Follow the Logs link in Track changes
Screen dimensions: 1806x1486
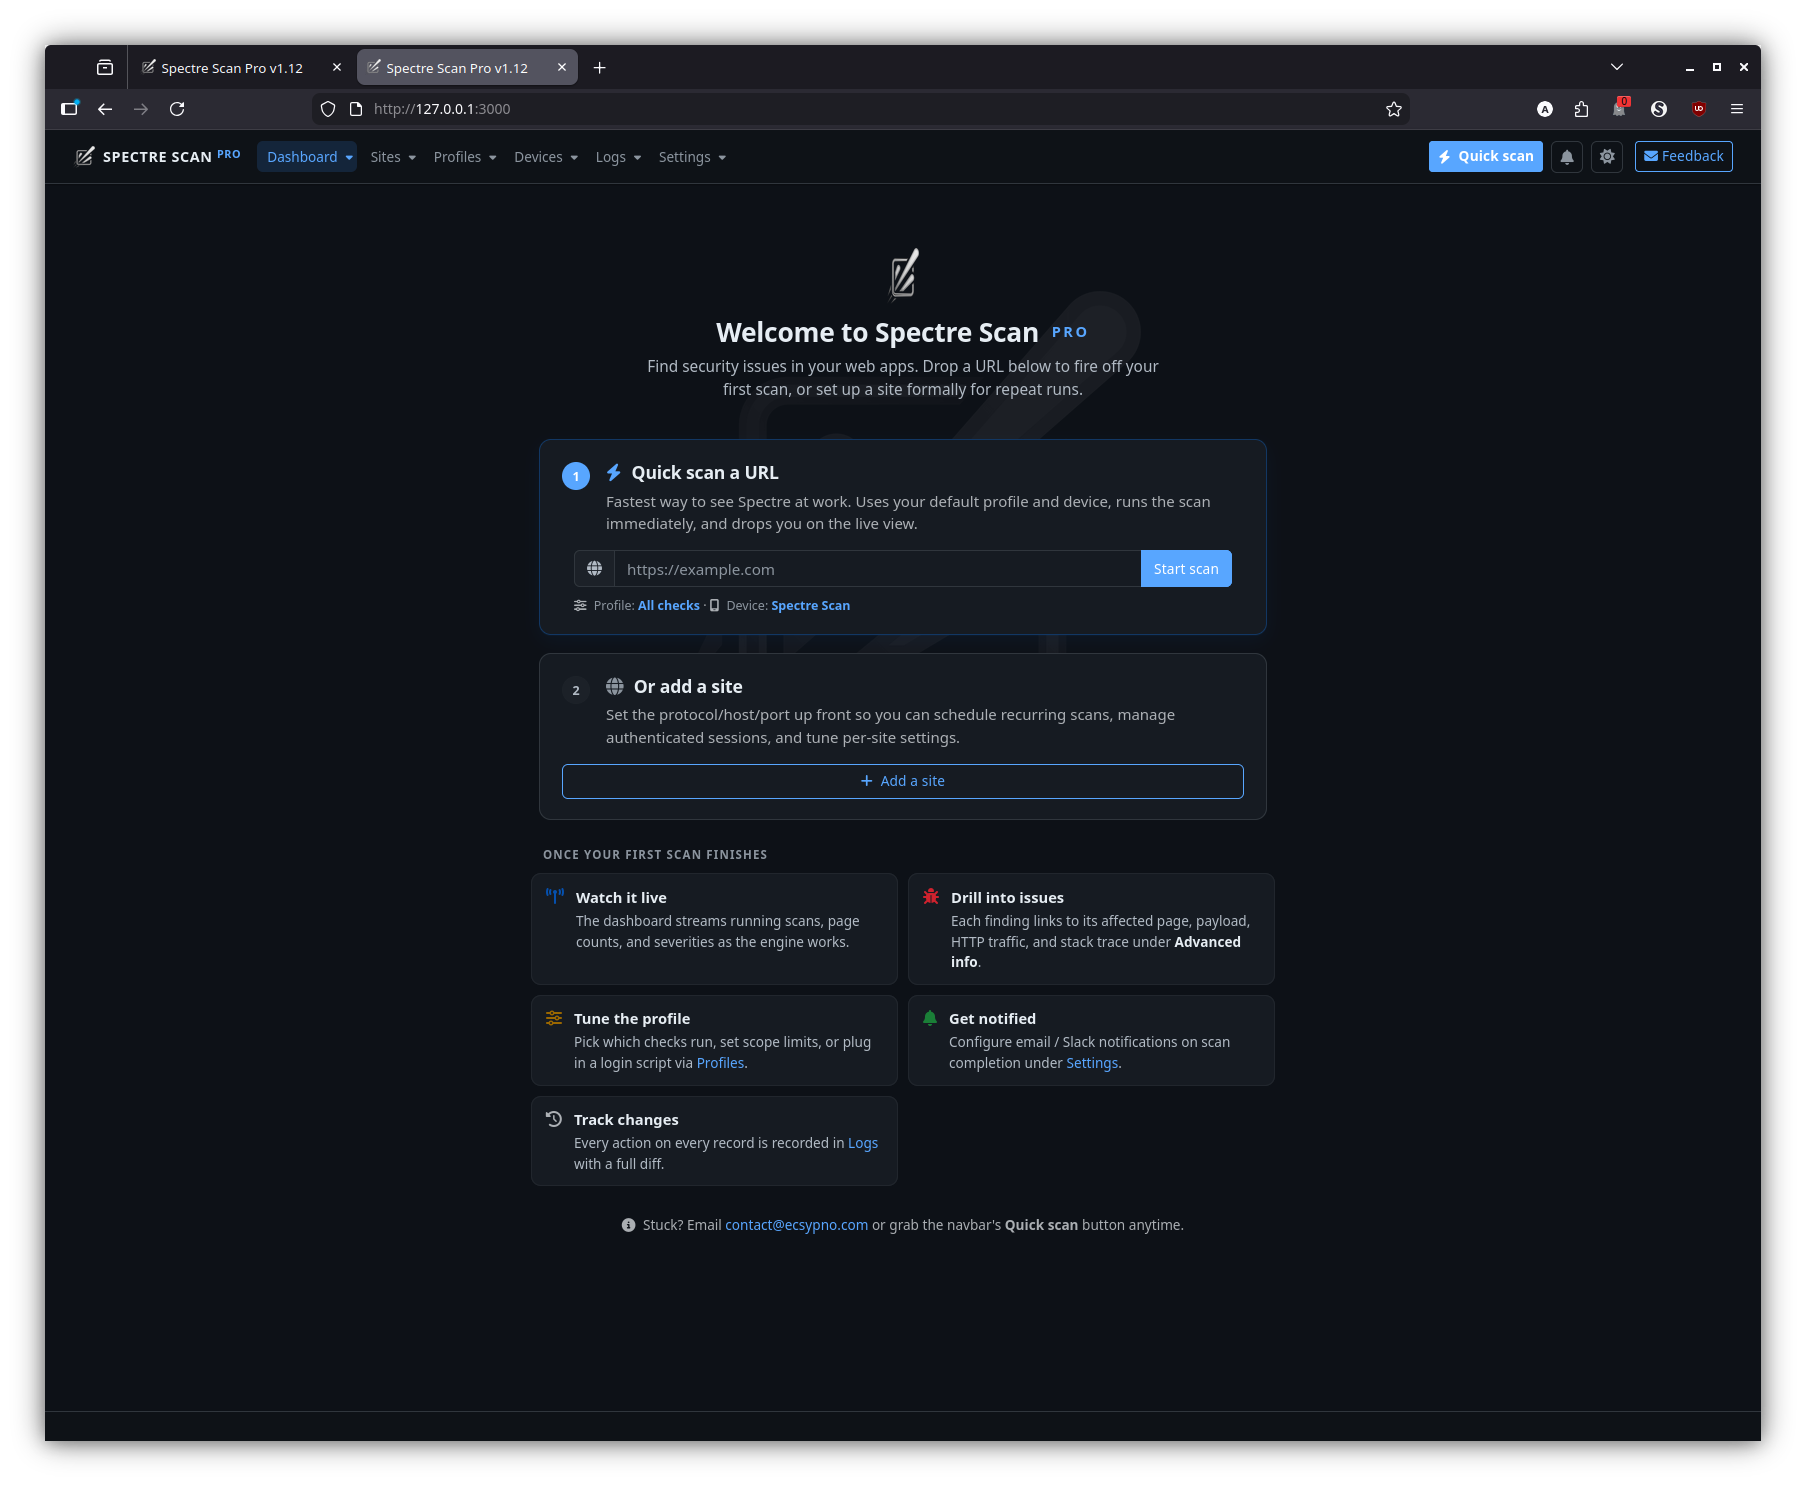863,1143
